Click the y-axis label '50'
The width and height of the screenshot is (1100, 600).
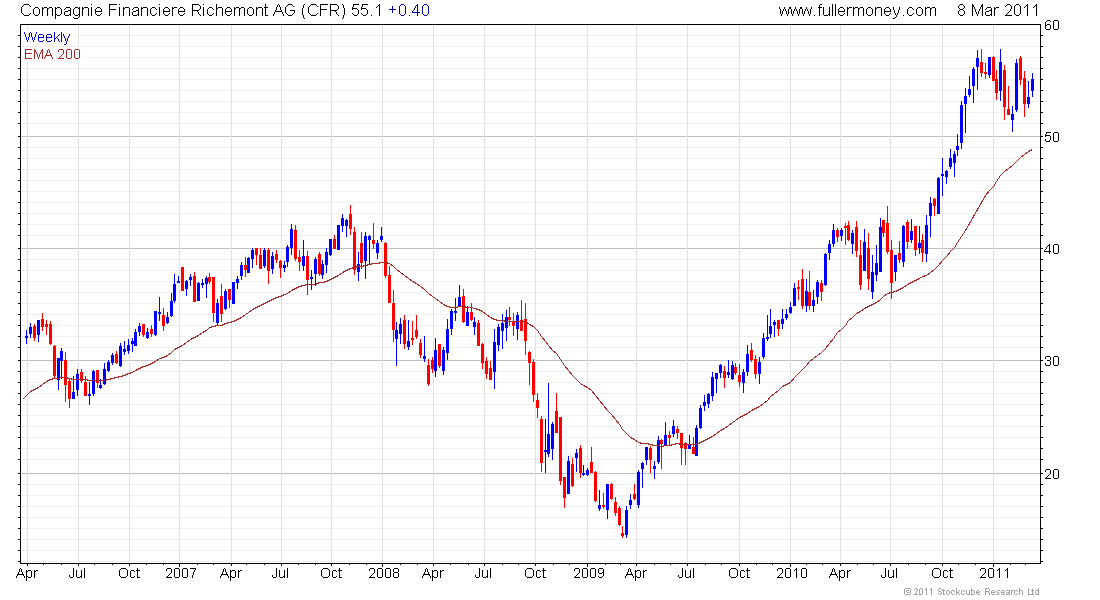click(x=1052, y=137)
